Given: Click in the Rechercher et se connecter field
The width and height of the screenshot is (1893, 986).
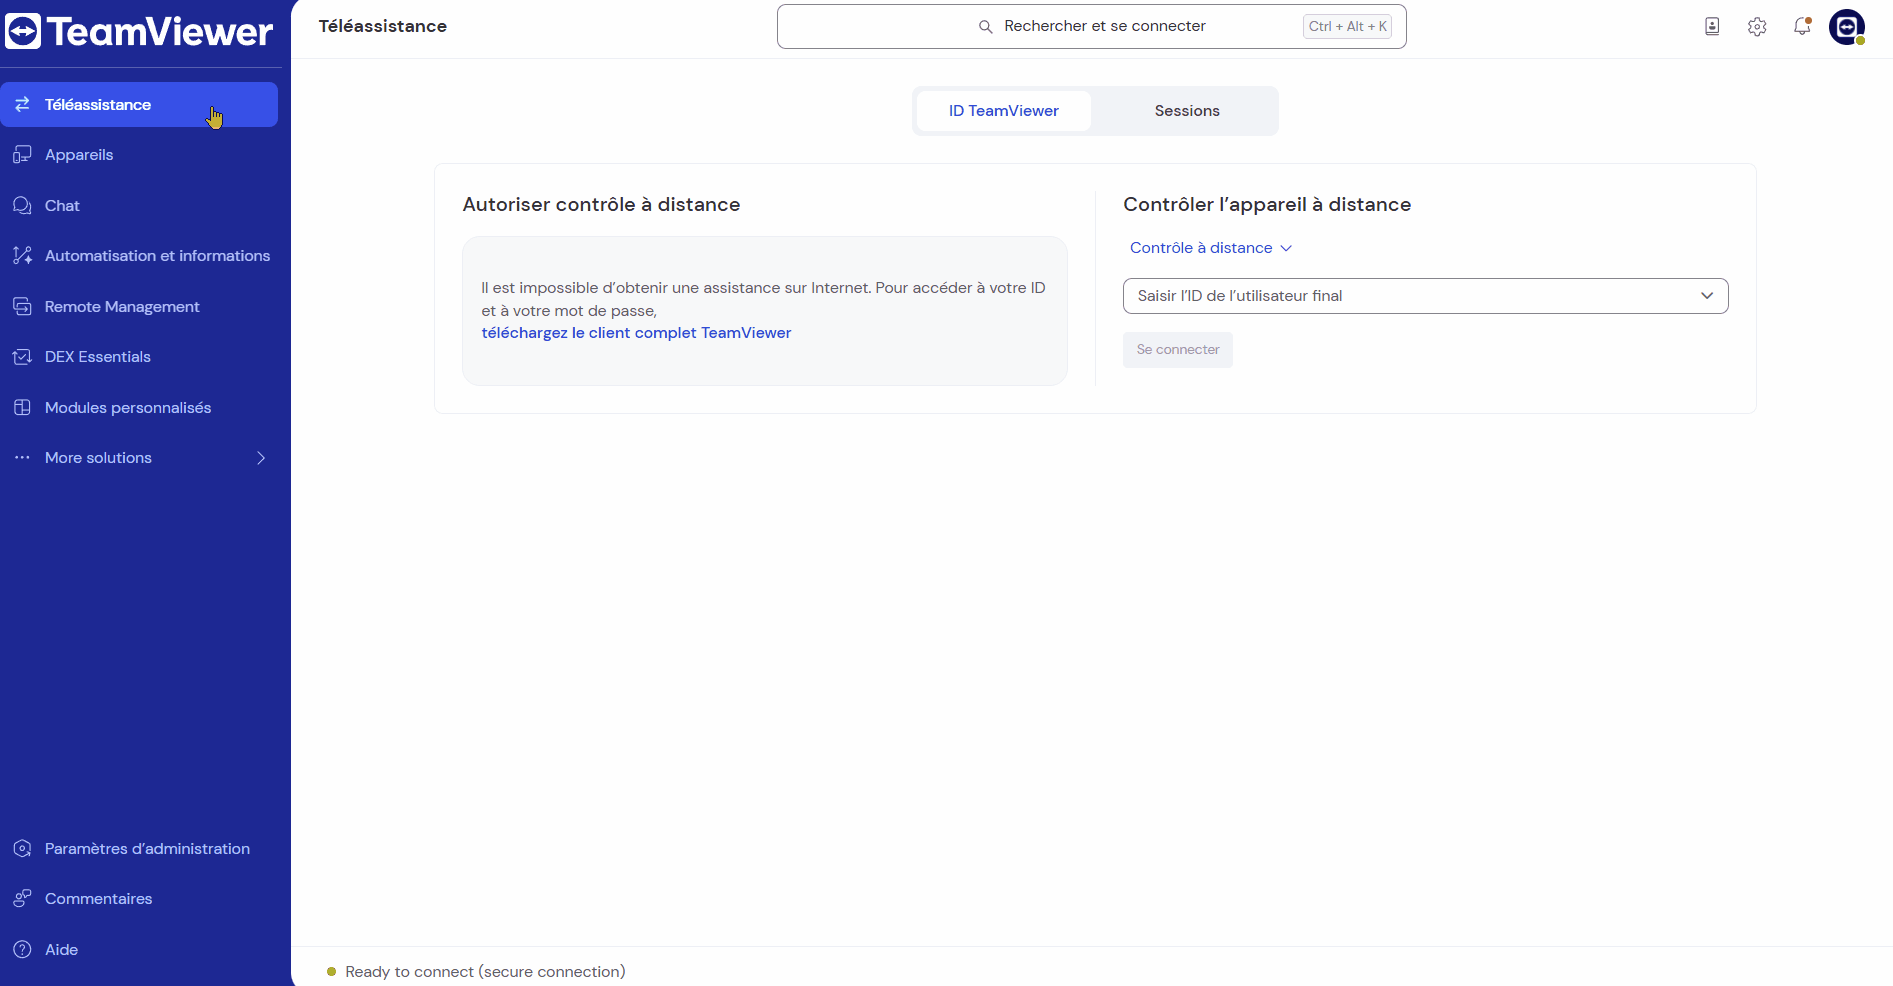Looking at the screenshot, I should [x=1091, y=27].
